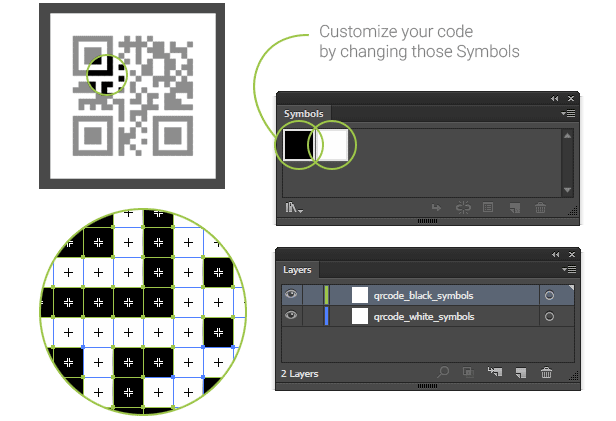Click the New Symbol icon
616x421 pixels.
tap(515, 208)
